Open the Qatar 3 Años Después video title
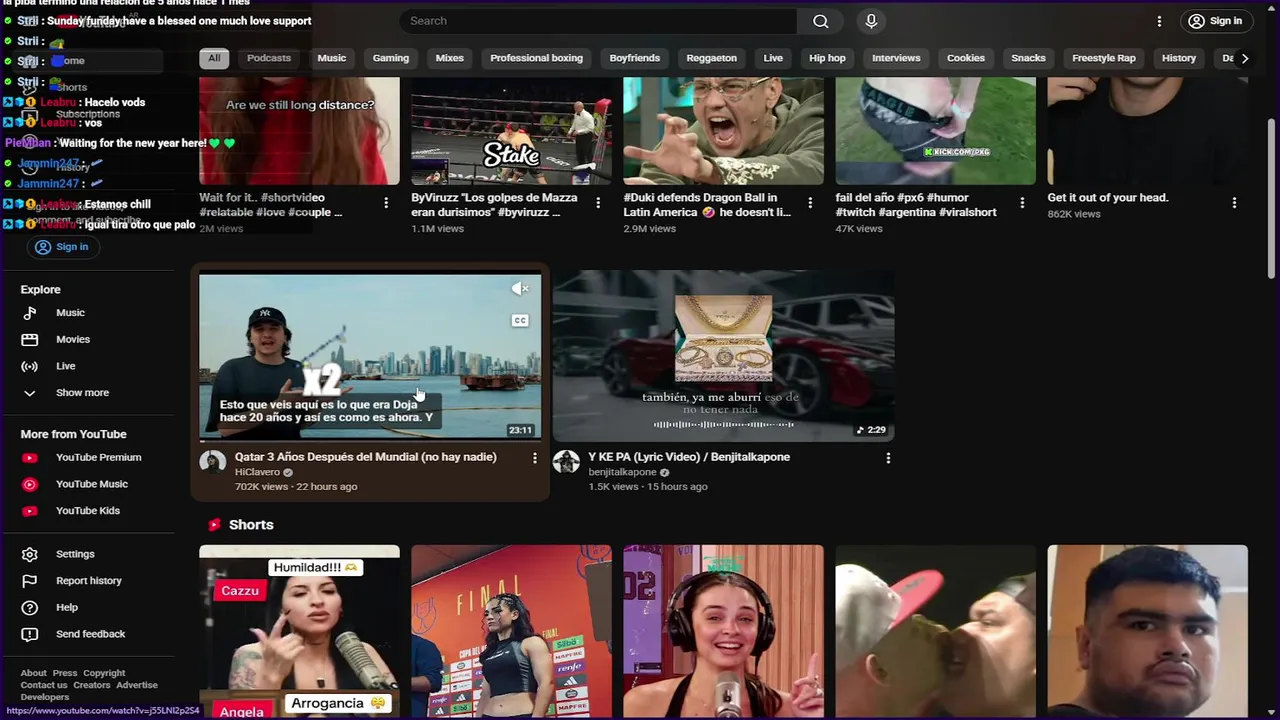The width and height of the screenshot is (1280, 720). click(366, 457)
